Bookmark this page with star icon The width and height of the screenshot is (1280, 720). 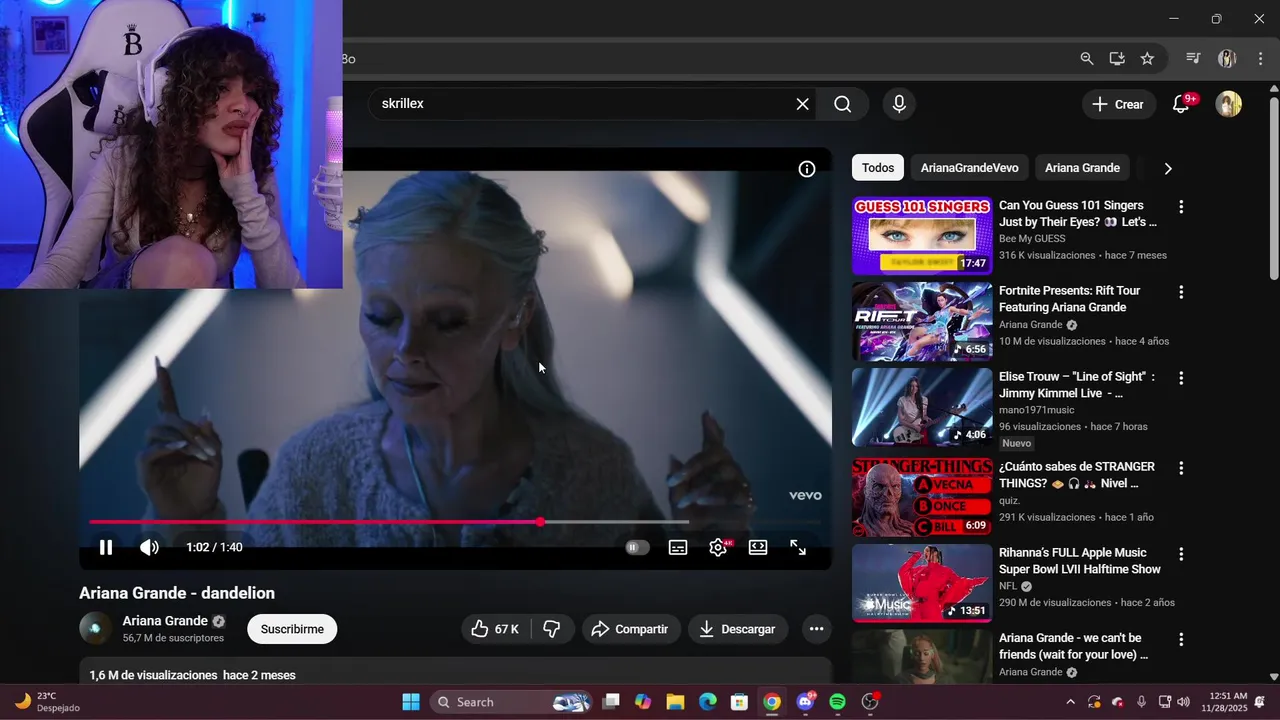(1147, 59)
